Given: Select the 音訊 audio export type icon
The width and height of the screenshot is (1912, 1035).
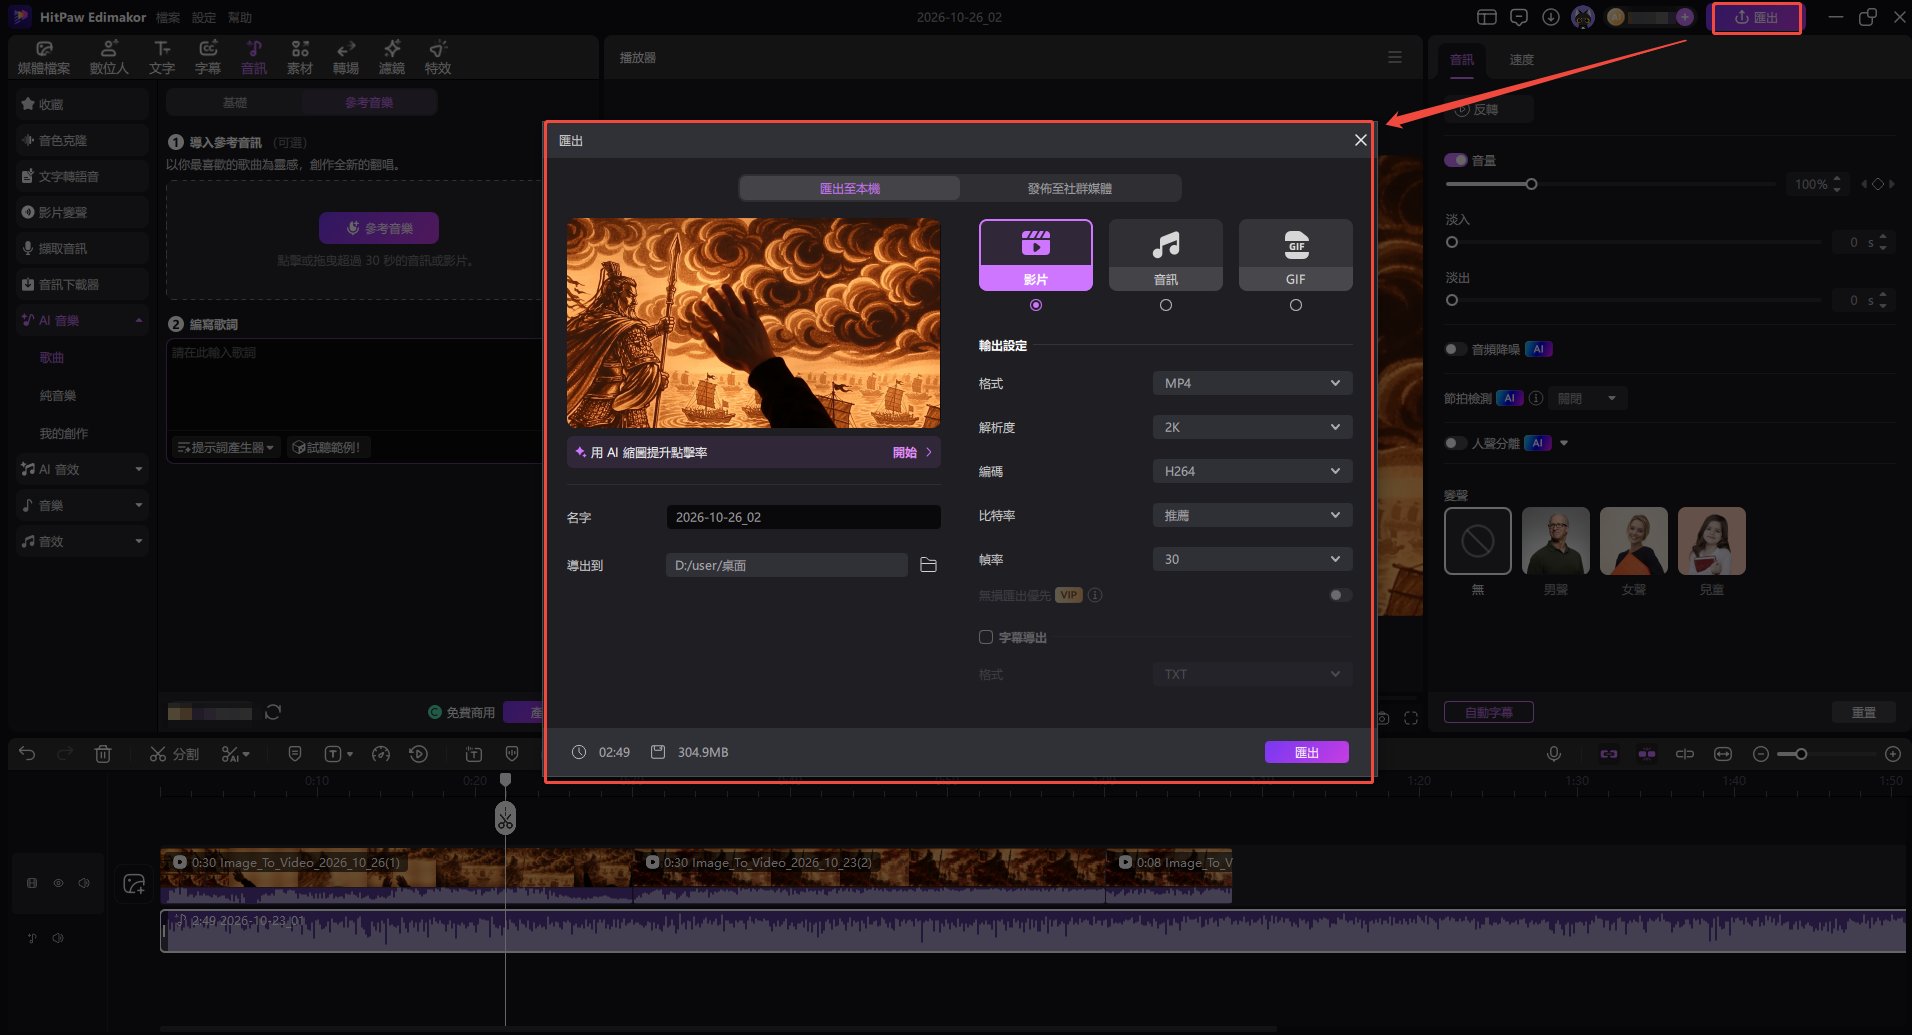Looking at the screenshot, I should tap(1165, 255).
